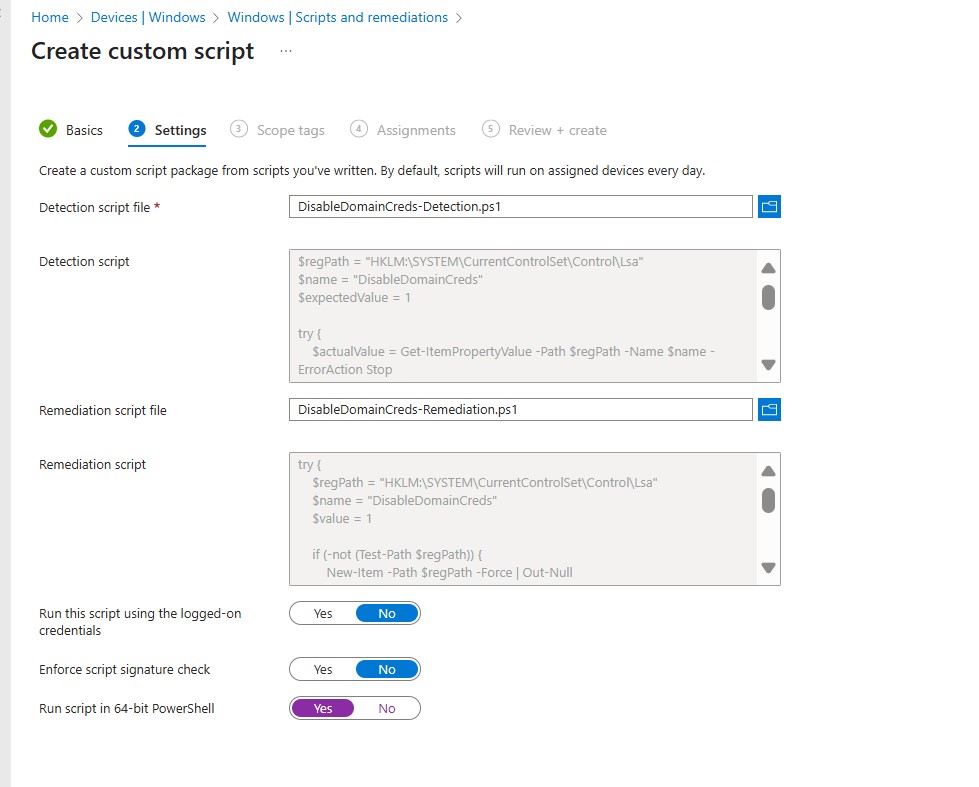Set Run script in 64-bit PowerShell to No
Viewport: 979px width, 787px height.
[387, 708]
